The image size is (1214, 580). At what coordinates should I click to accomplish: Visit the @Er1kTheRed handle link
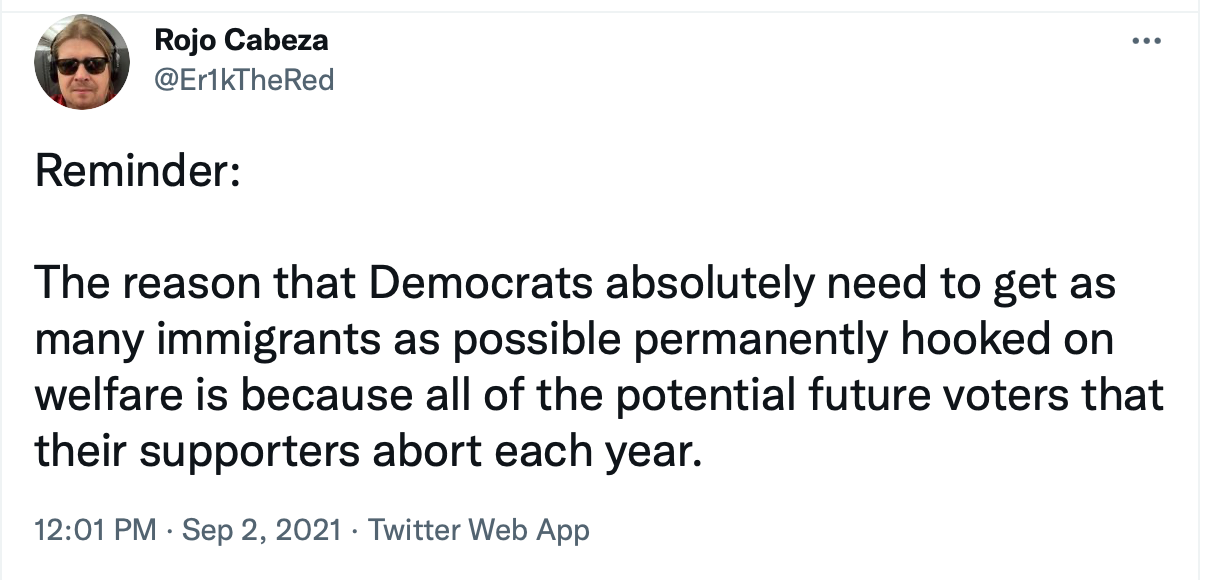click(244, 80)
